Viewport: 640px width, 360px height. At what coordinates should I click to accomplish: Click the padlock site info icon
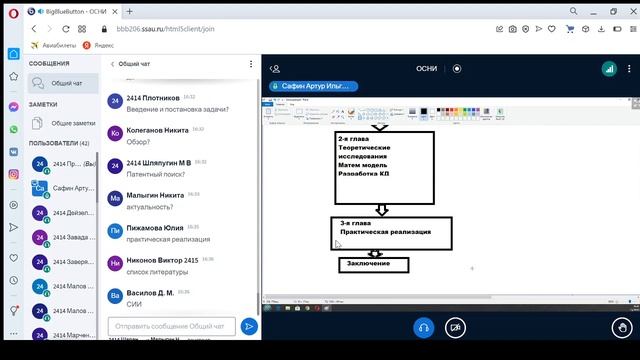[104, 29]
